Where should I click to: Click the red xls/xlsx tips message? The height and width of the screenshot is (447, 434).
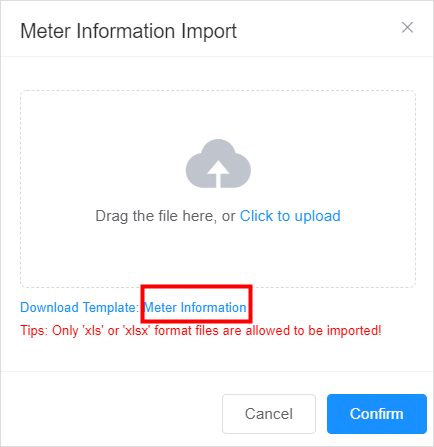click(201, 331)
